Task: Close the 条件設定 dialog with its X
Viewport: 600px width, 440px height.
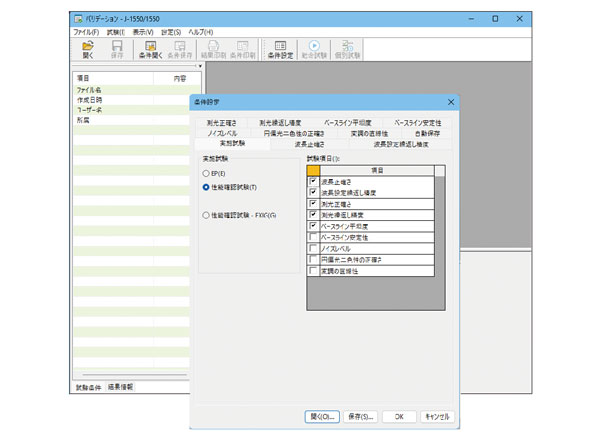Action: pos(451,102)
